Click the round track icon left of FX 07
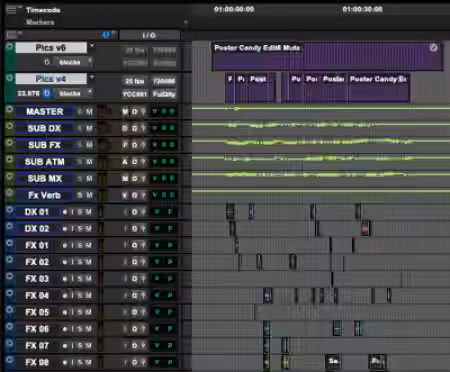The image size is (450, 372). (10, 343)
